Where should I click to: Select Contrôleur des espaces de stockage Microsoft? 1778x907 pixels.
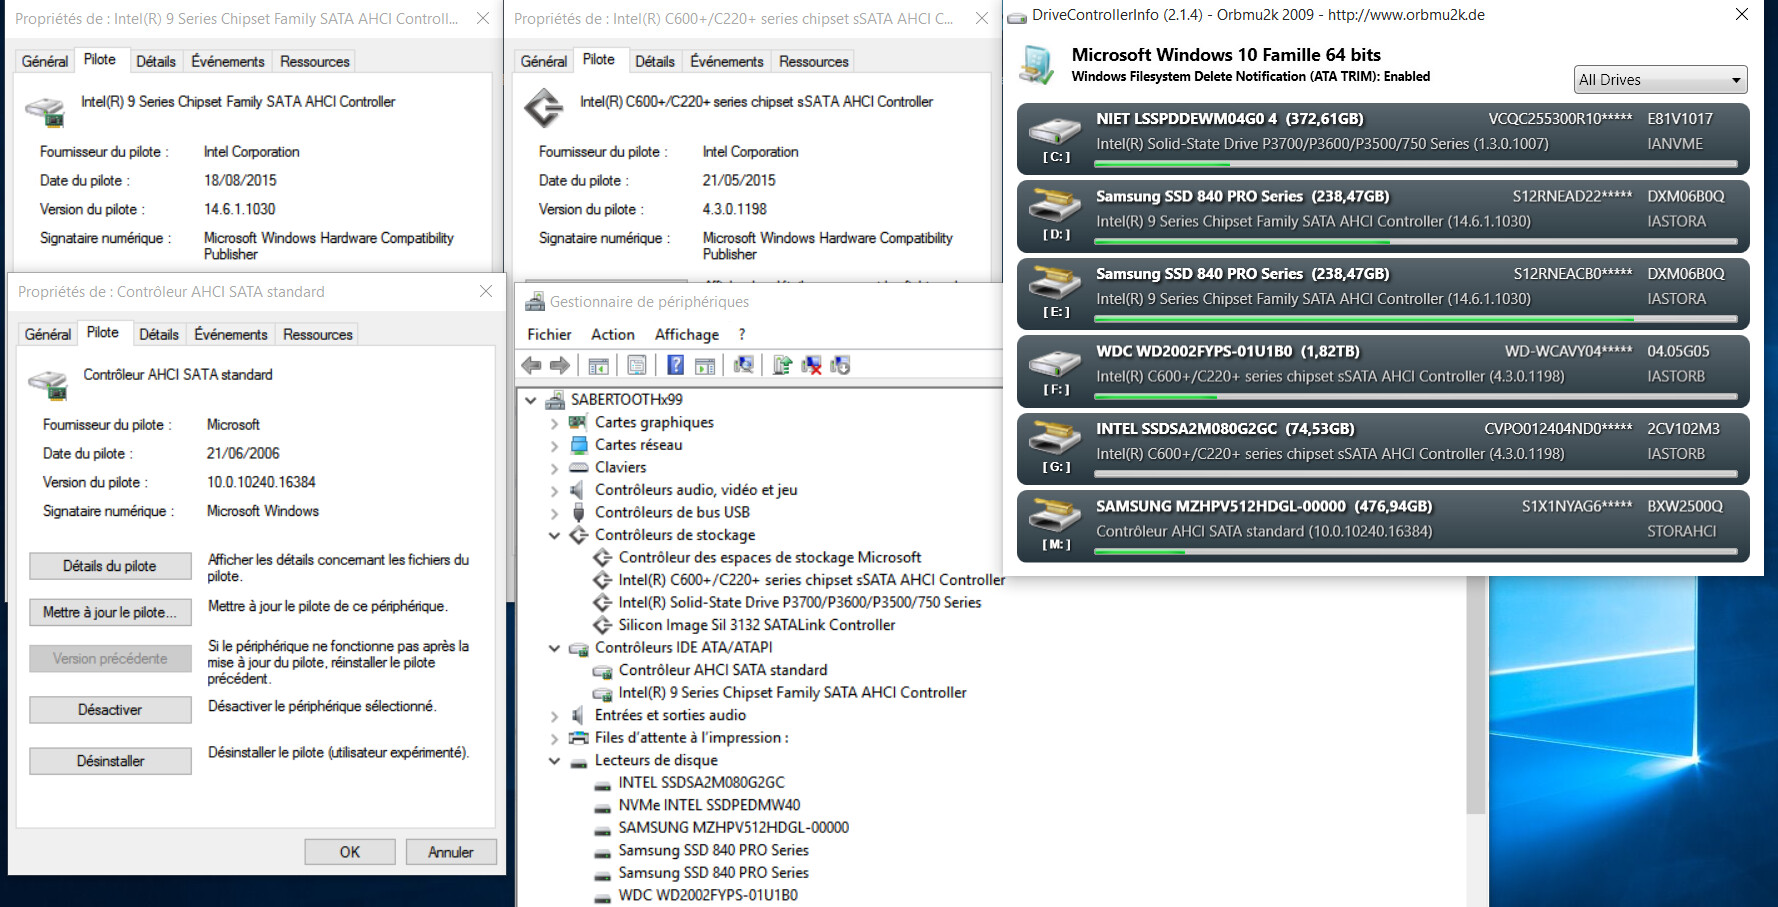click(770, 557)
